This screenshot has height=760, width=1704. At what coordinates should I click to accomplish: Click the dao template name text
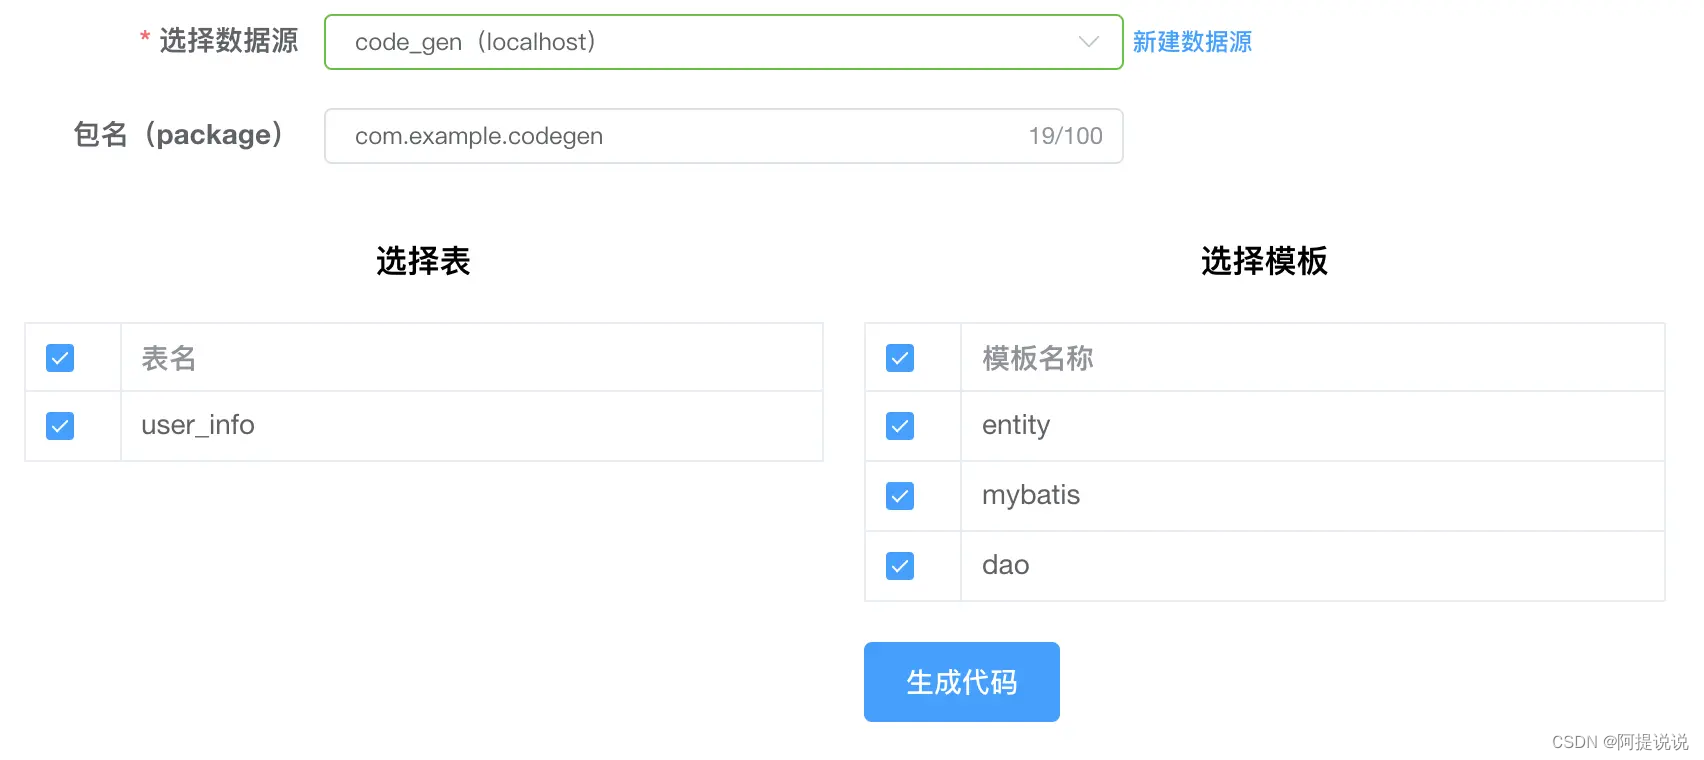1004,566
